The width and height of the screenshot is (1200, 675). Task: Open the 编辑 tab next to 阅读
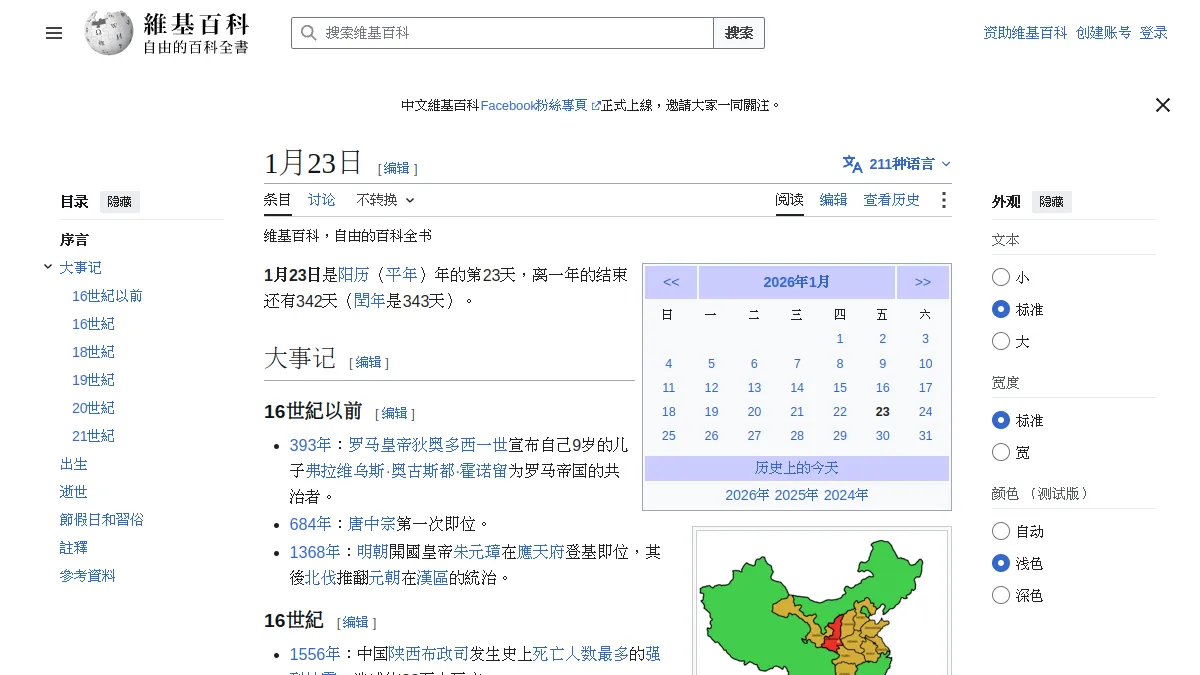(834, 200)
